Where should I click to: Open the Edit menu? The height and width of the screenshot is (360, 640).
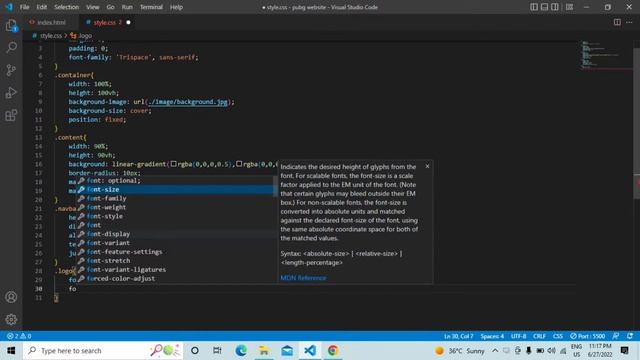pos(42,7)
